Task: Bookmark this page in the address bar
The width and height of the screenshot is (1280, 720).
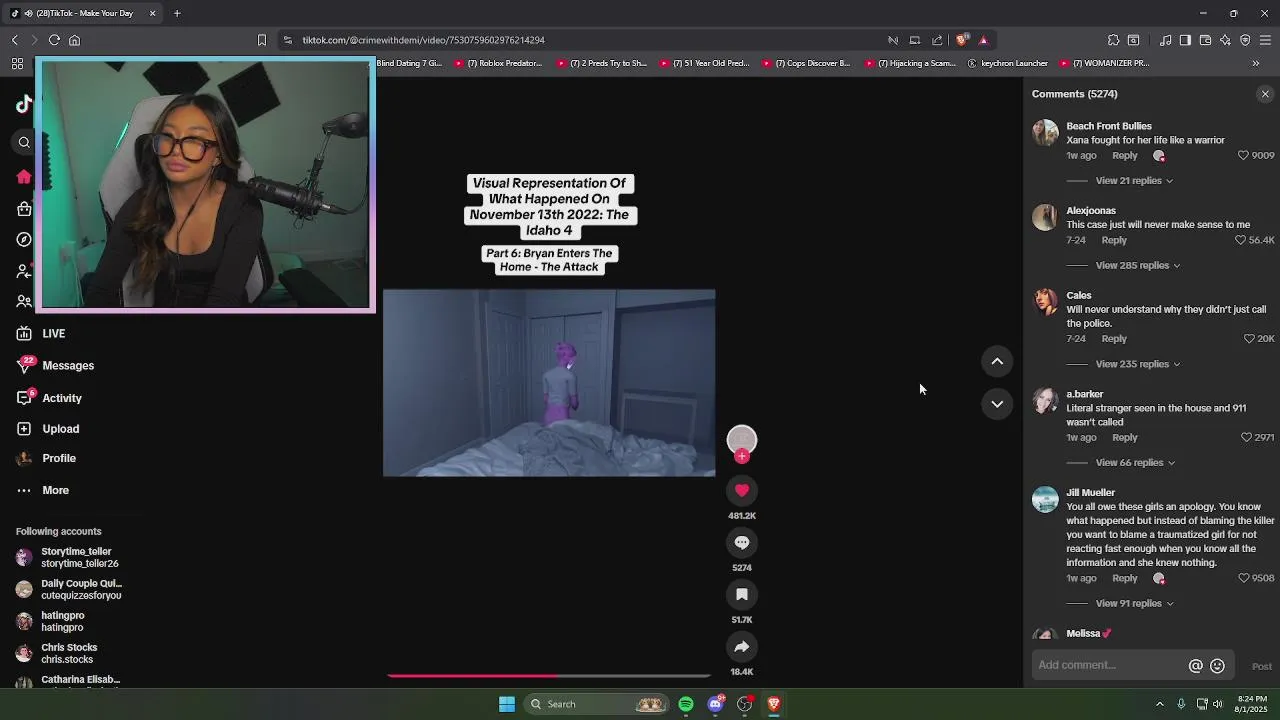Action: (x=262, y=40)
